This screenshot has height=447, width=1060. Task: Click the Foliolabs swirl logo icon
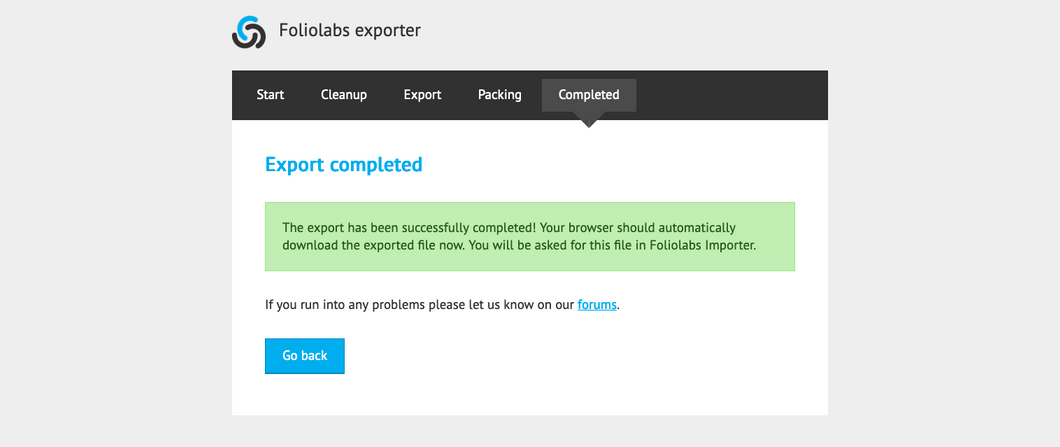pos(249,32)
